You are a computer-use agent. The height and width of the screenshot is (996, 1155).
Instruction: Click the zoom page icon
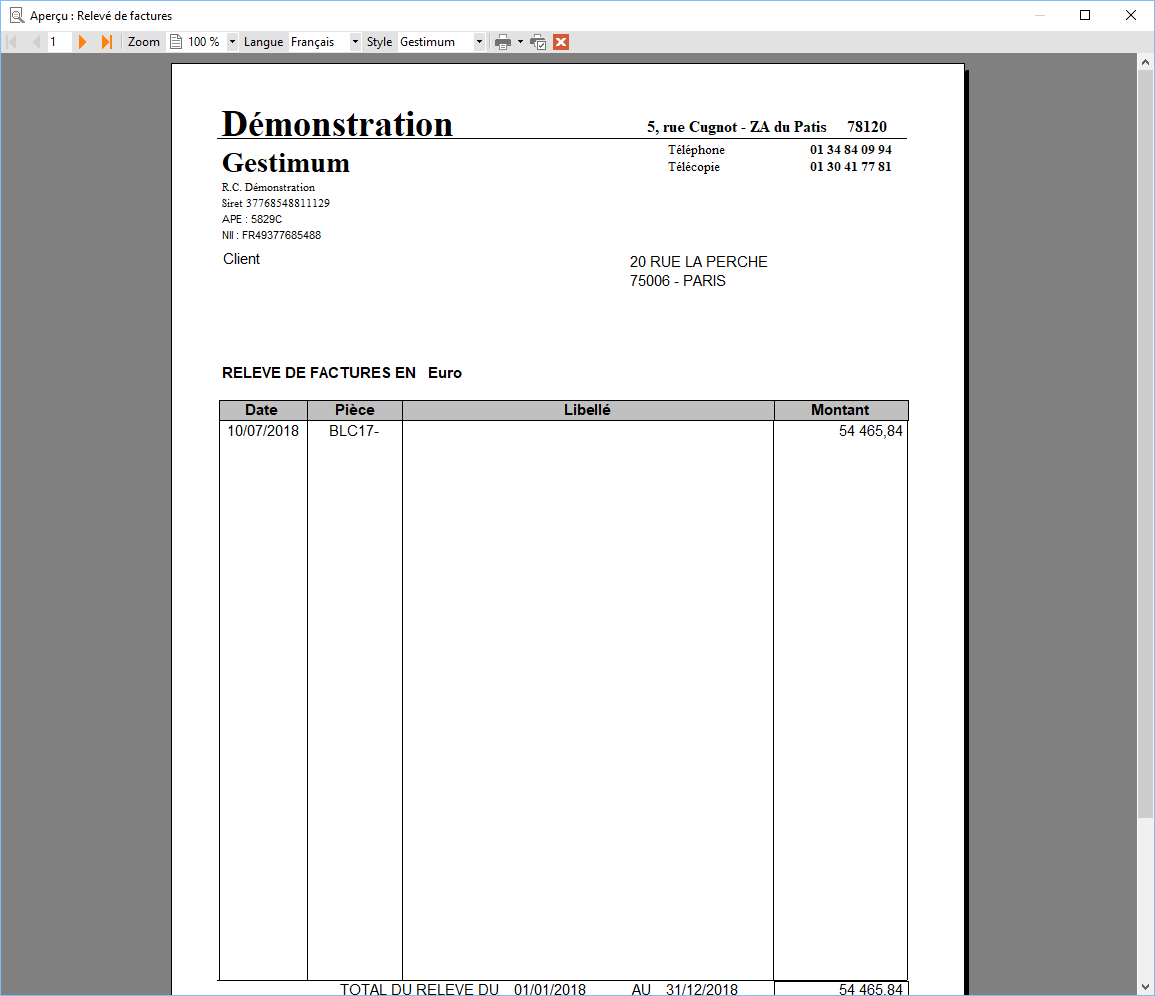tap(176, 42)
